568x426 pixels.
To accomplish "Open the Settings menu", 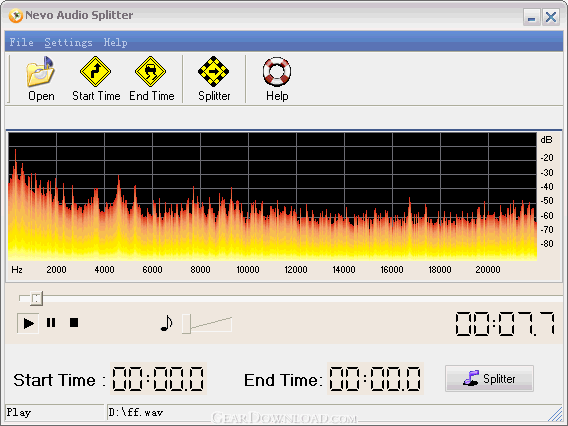I will [68, 42].
